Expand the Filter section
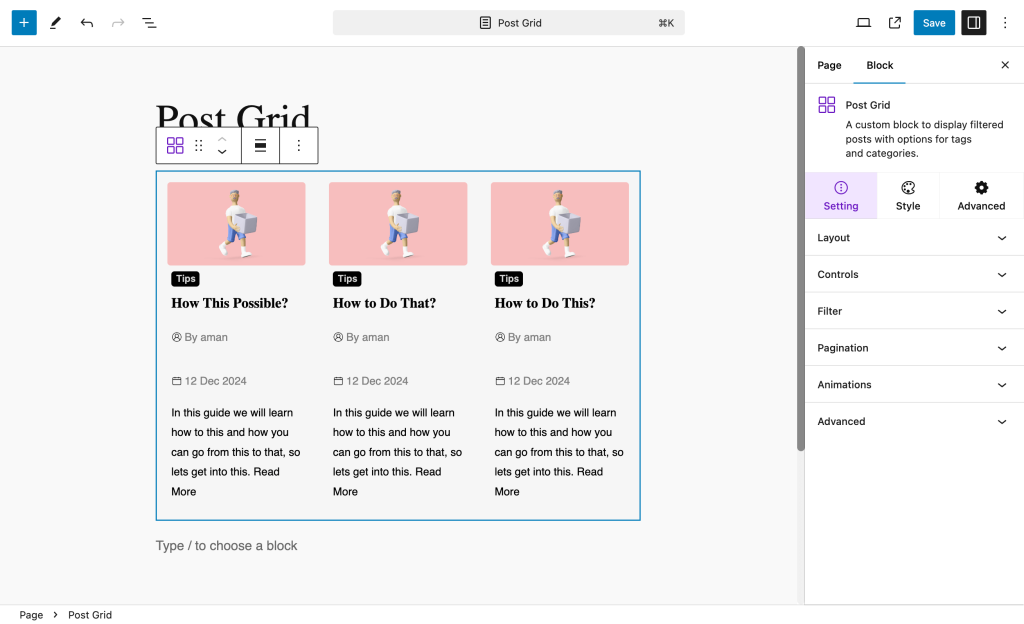 [913, 311]
